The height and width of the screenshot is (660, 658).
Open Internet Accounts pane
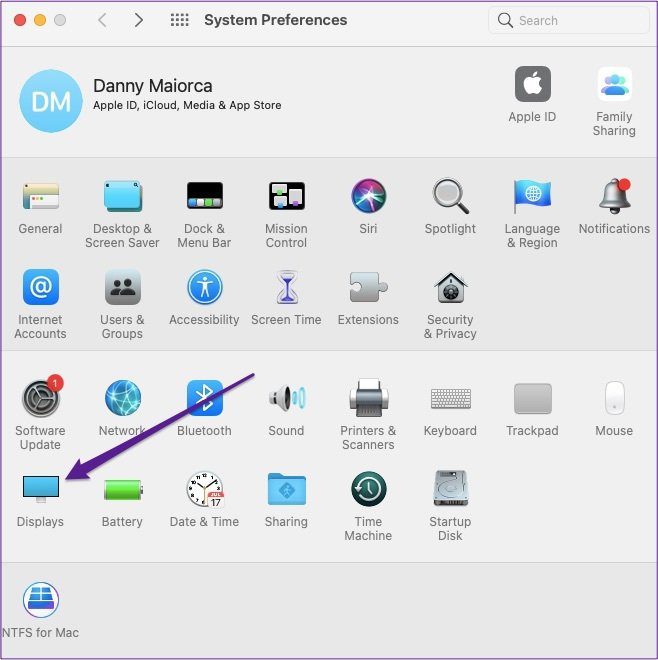(x=41, y=287)
